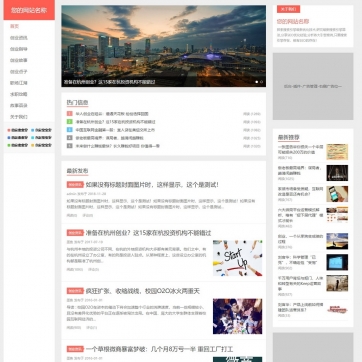Open article headline 准备在杭州创业 in 最新发布

(148, 233)
